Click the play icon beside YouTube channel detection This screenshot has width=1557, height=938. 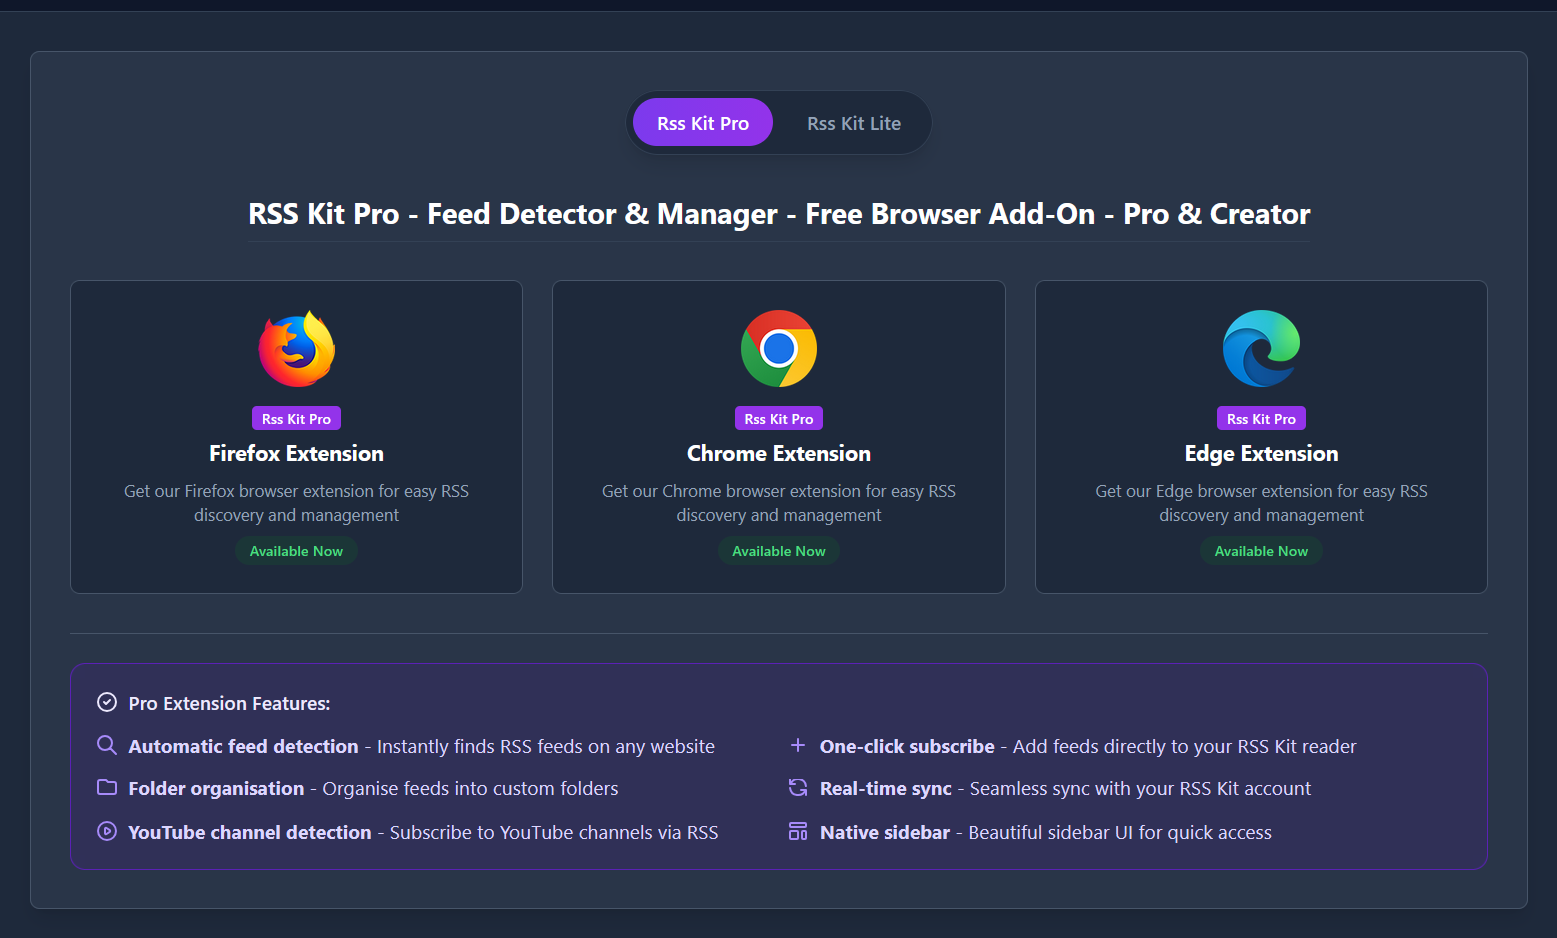107,831
